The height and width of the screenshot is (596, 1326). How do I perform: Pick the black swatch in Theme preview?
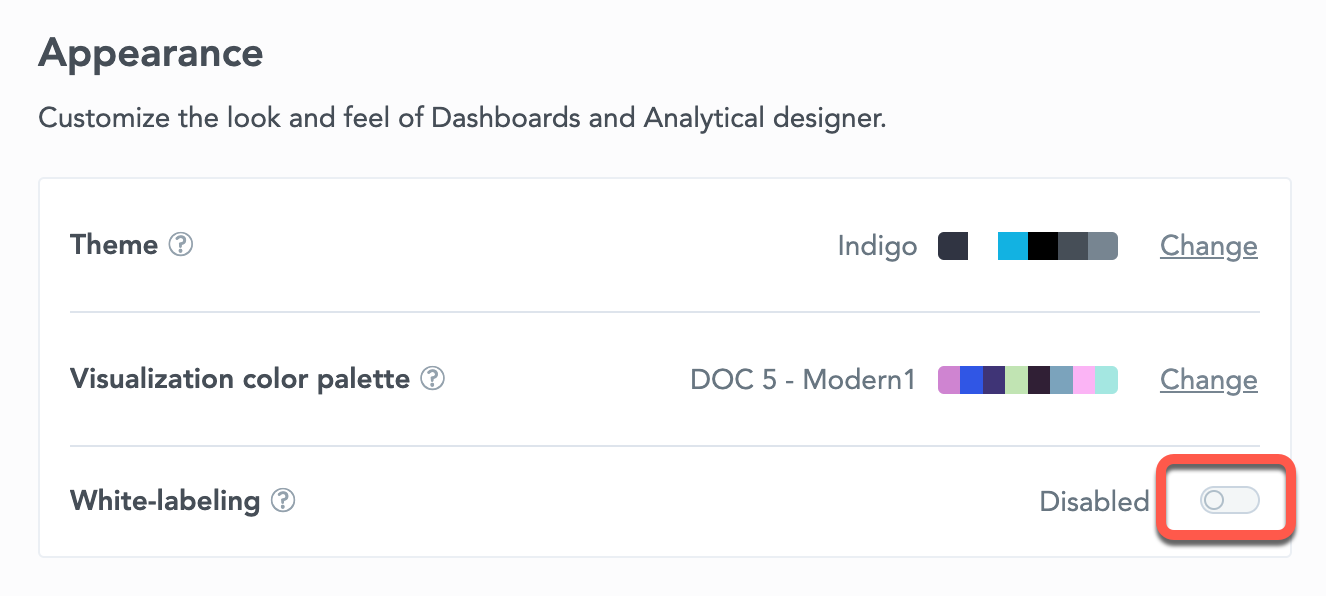pyautogui.click(x=1043, y=246)
